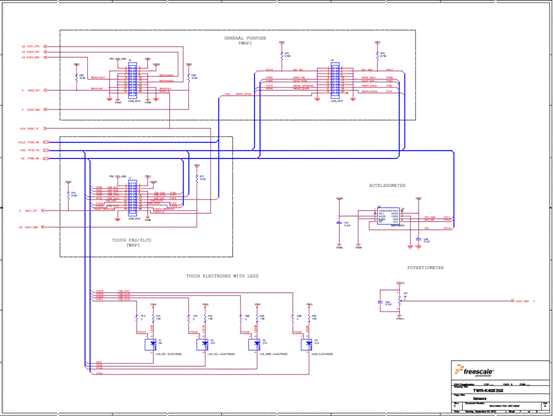Screen dimensions: 554x417
Task: Click the TOUCH PAD/SLCD TWRPI label
Action: (x=132, y=242)
